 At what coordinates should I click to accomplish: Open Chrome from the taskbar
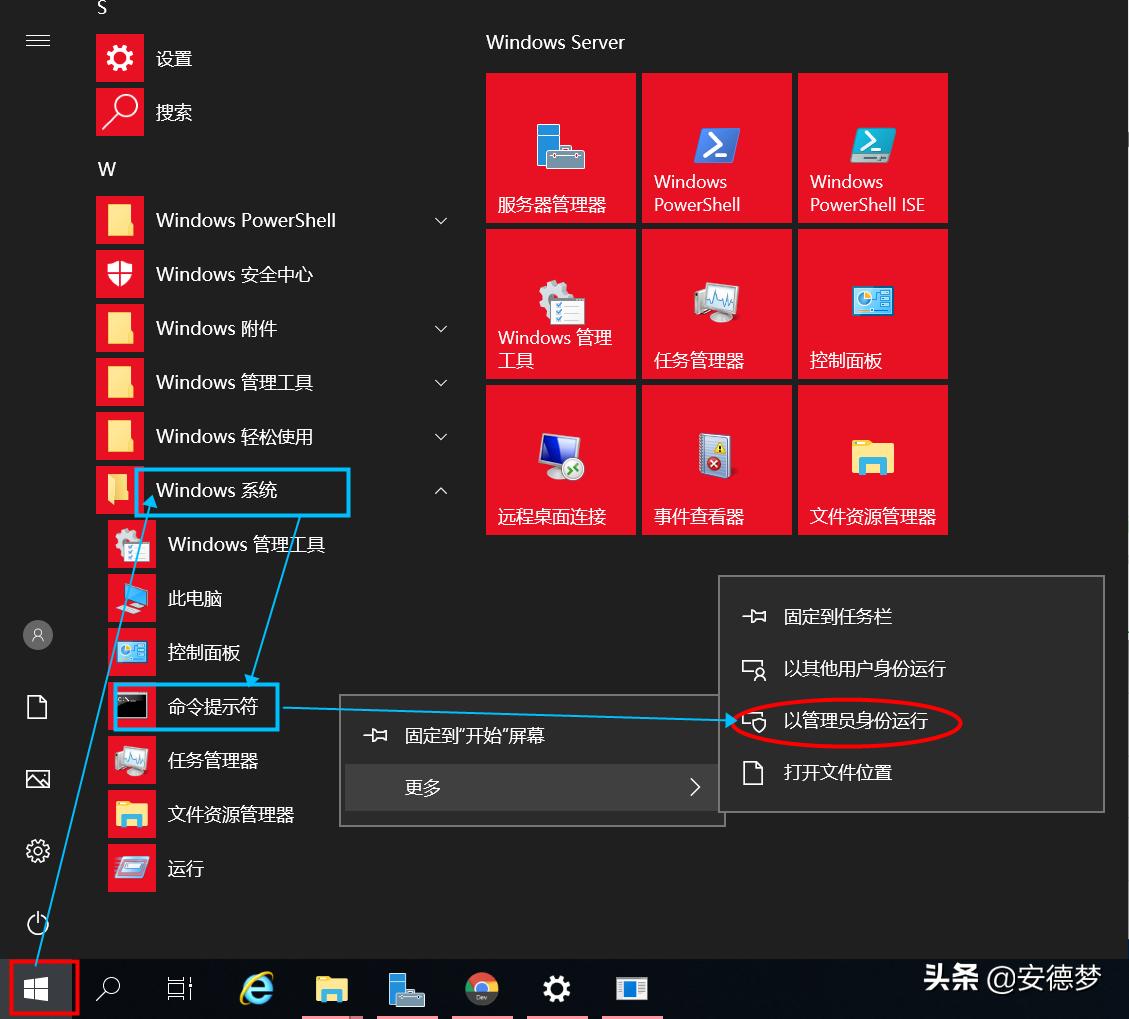point(482,988)
